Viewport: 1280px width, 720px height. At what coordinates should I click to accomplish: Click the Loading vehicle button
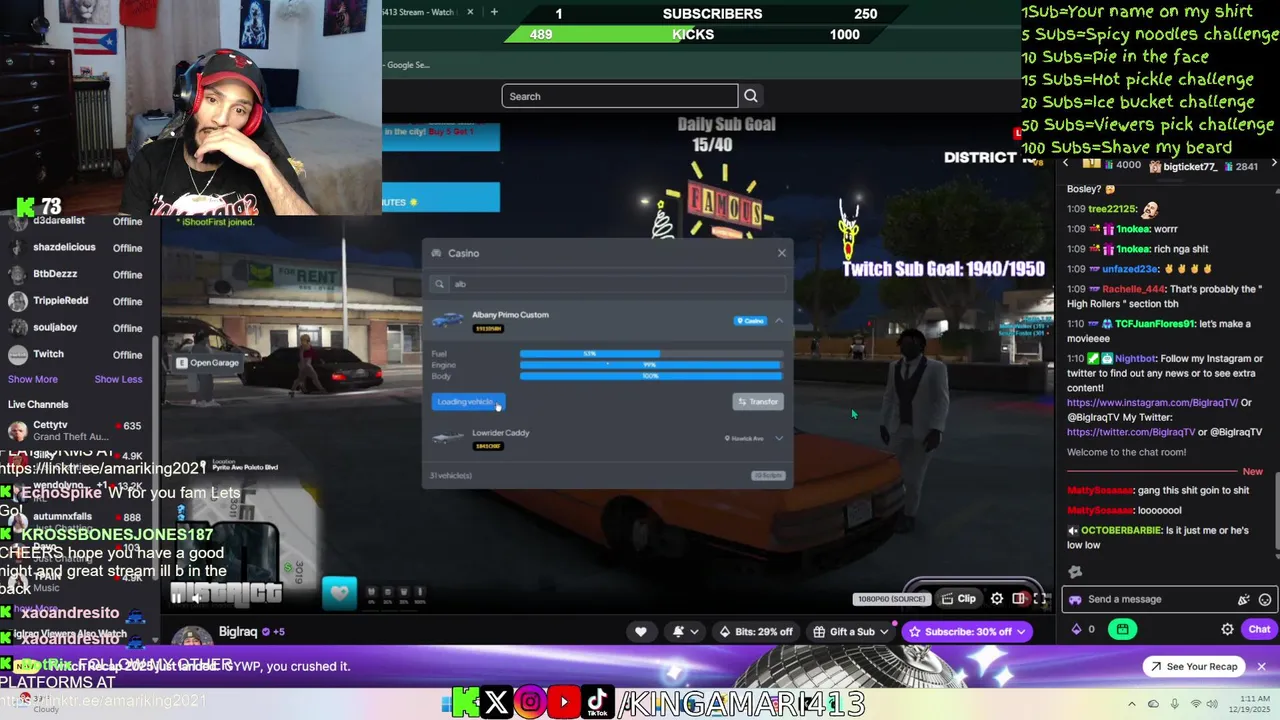pos(468,402)
